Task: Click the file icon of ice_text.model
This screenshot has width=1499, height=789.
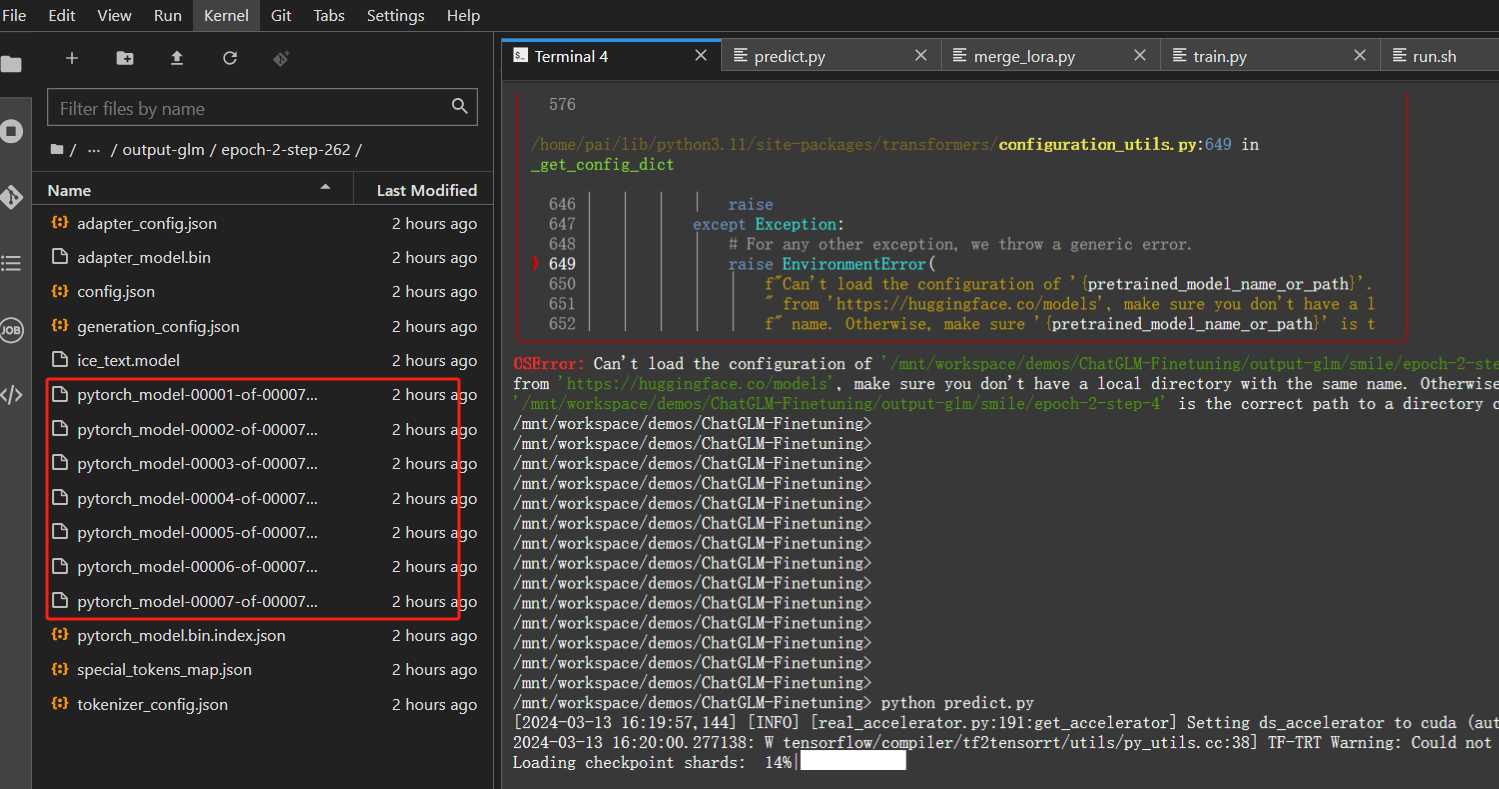Action: tap(59, 360)
